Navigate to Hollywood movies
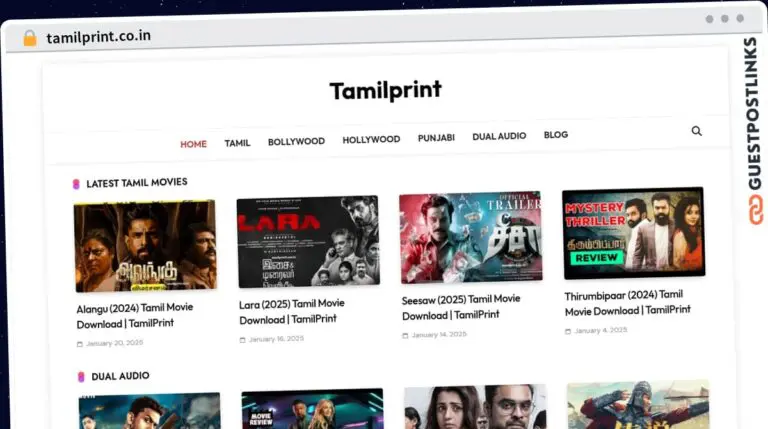Image resolution: width=768 pixels, height=429 pixels. [x=371, y=140]
